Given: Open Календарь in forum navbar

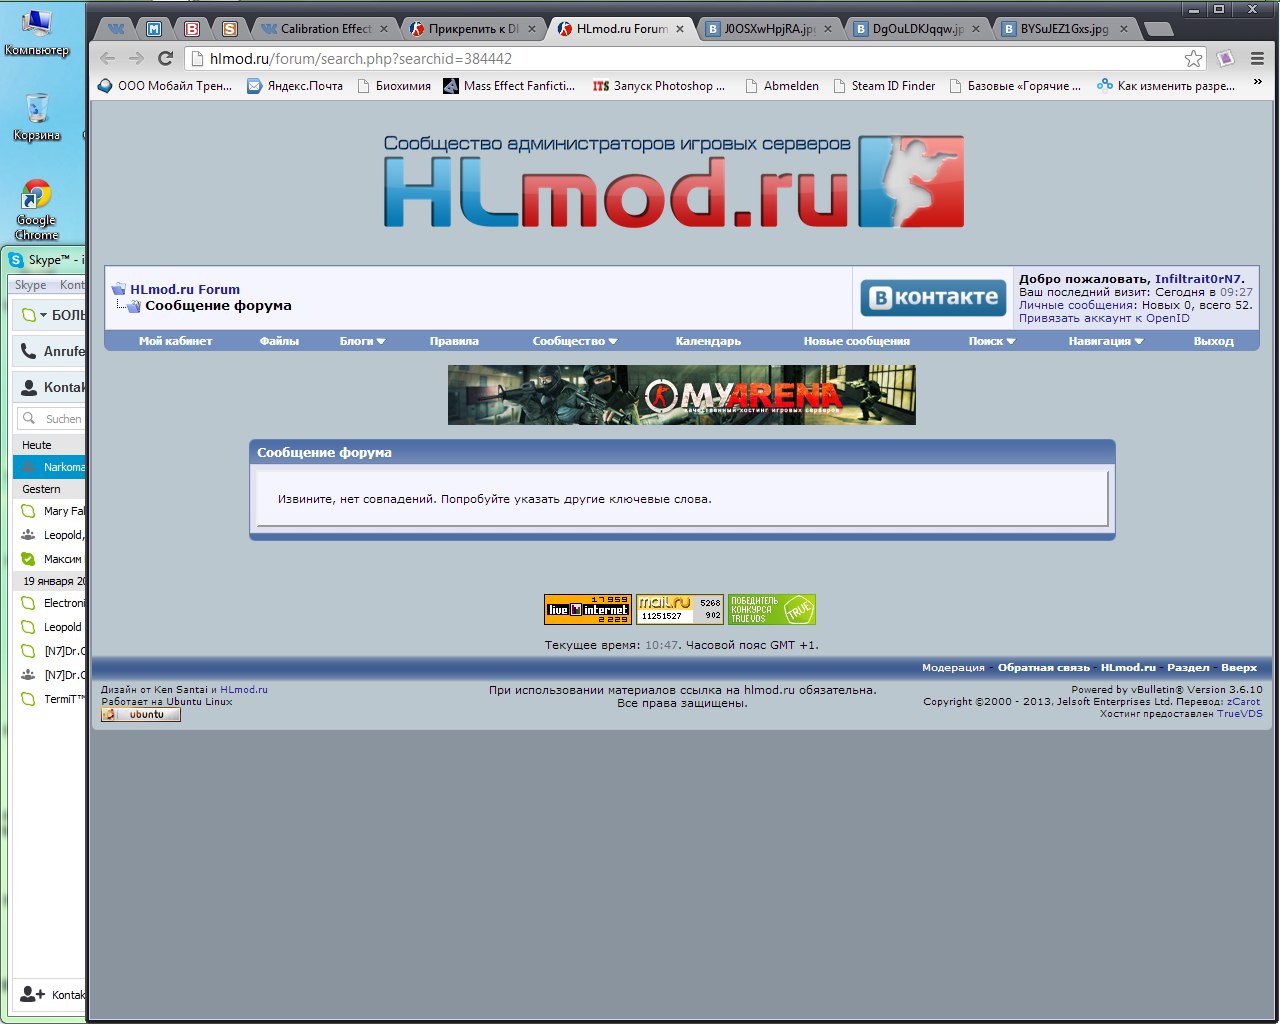Looking at the screenshot, I should click(708, 341).
